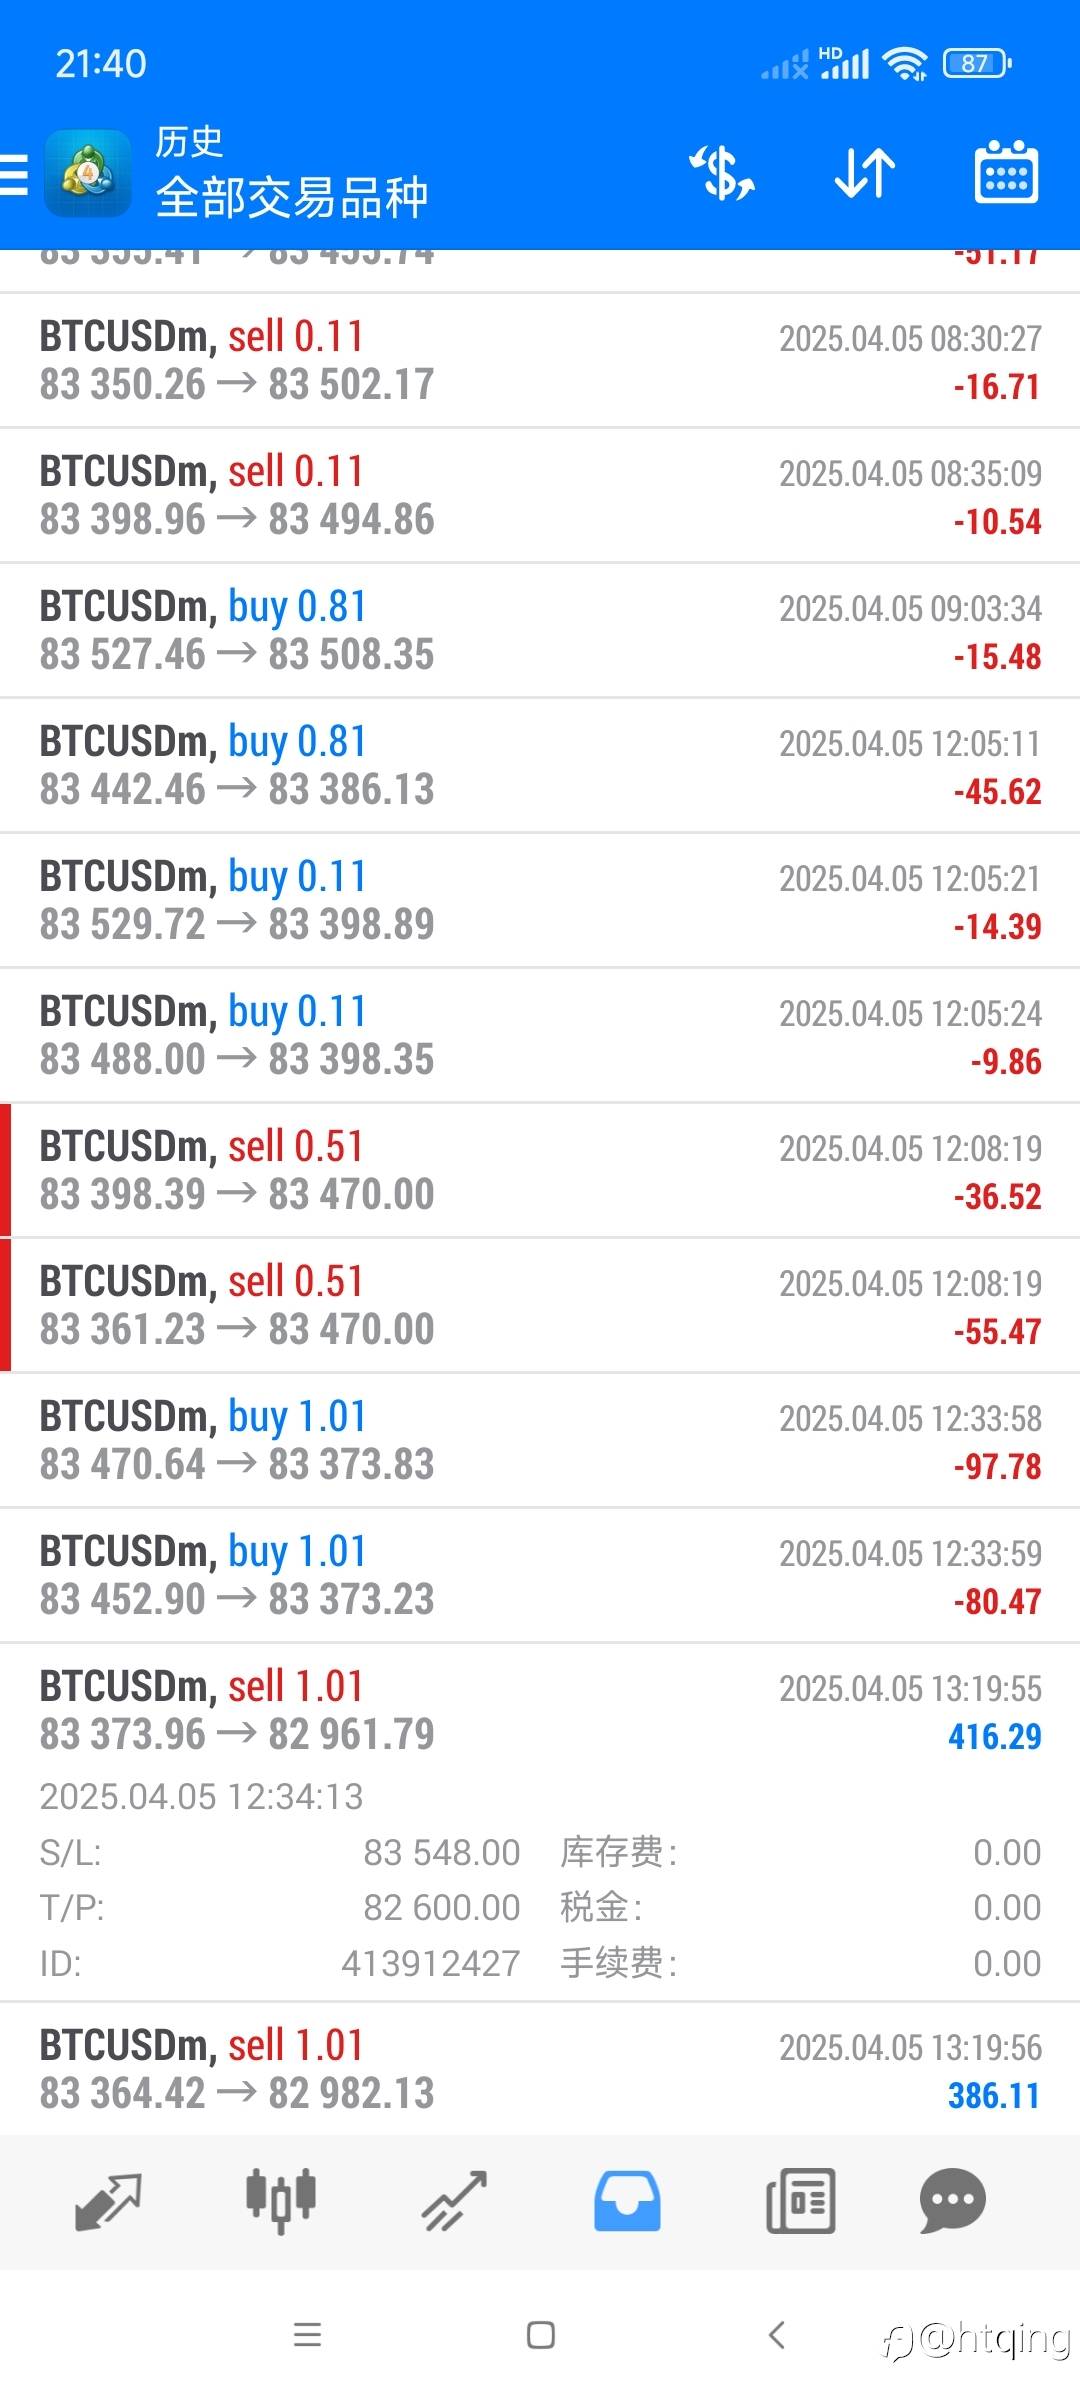Collapse the expanded sell 1.01 trade details
Image resolution: width=1080 pixels, height=2400 pixels.
pos(540,1710)
